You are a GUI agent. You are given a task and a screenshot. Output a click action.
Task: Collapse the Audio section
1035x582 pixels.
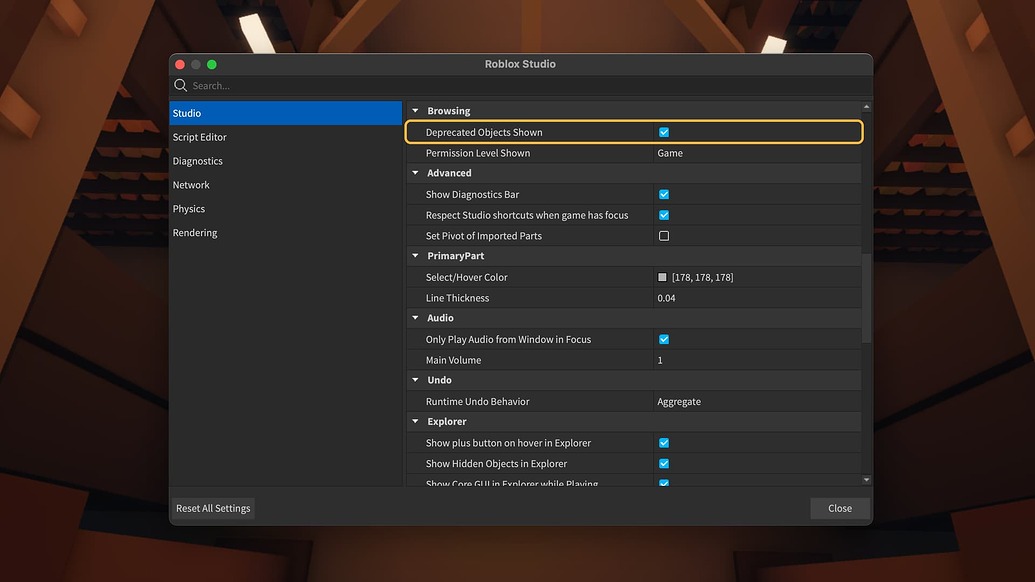pyautogui.click(x=415, y=318)
